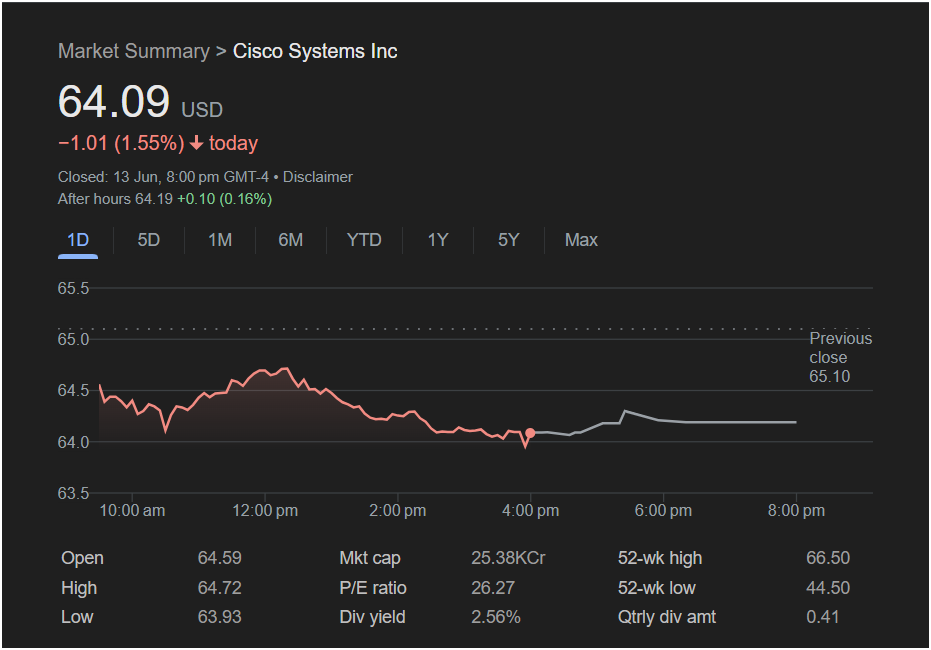Click the −1.01 (1.55%) change value
Viewport: 931px width, 650px height.
(x=121, y=143)
